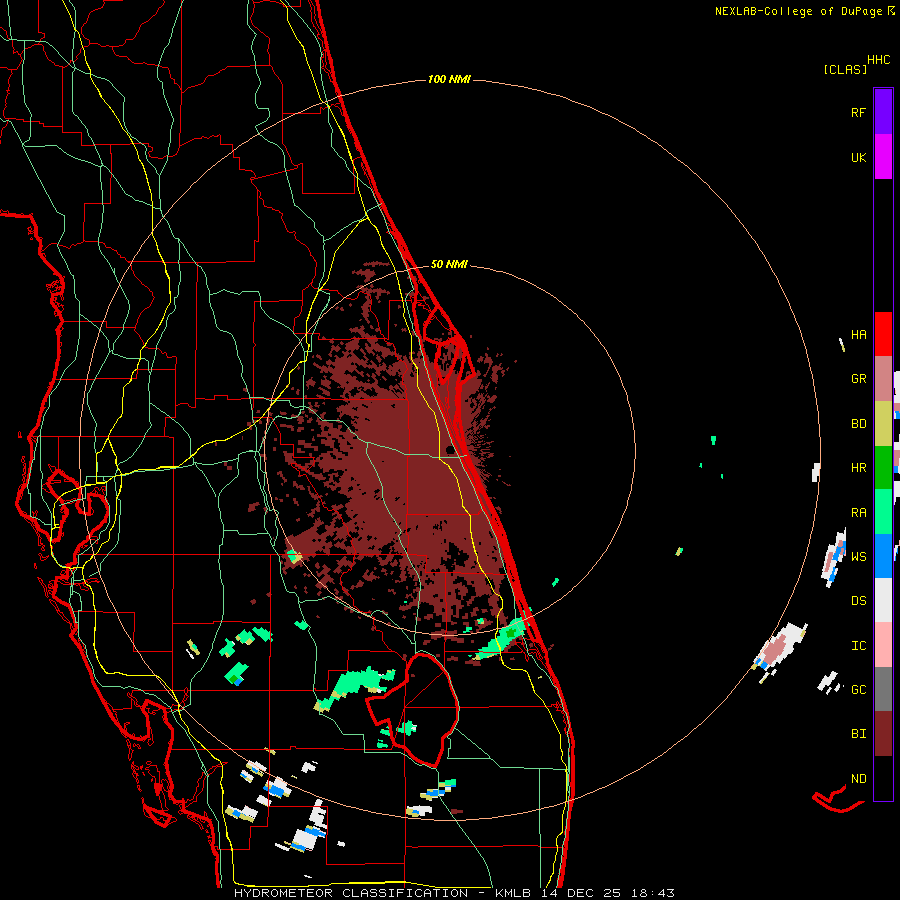Click the 'HR' legend label
Viewport: 900px width, 900px height.
tap(858, 468)
